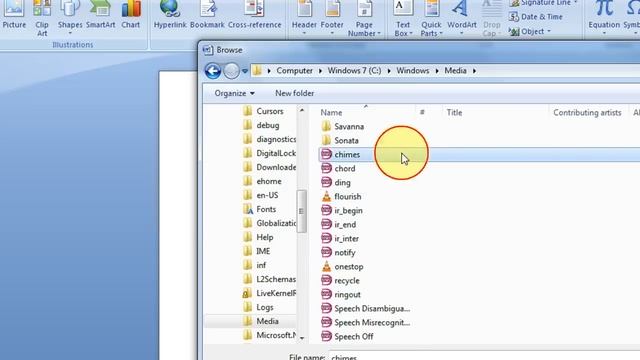Click the folder tree scrollbar thumb
The height and width of the screenshot is (360, 640).
[302, 211]
